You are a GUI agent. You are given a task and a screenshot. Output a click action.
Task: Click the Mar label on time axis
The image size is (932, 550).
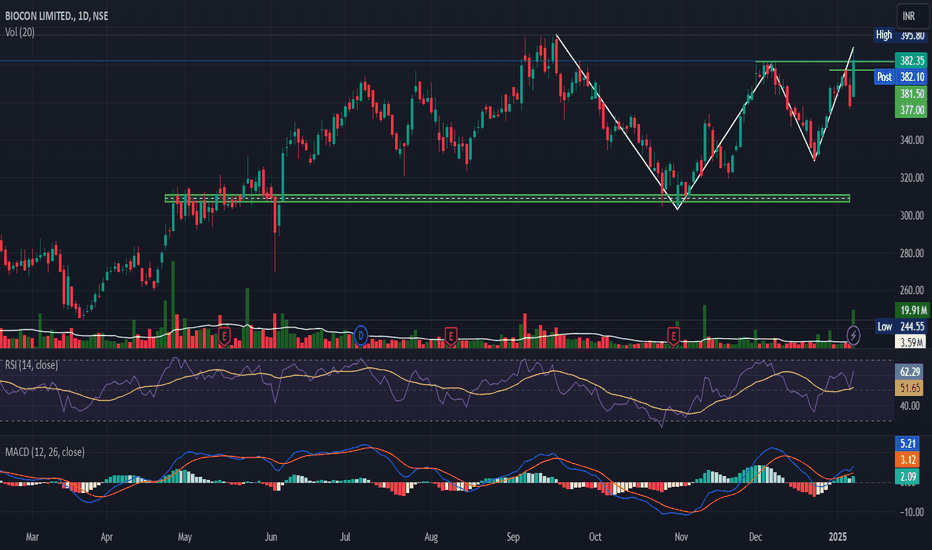[x=32, y=537]
